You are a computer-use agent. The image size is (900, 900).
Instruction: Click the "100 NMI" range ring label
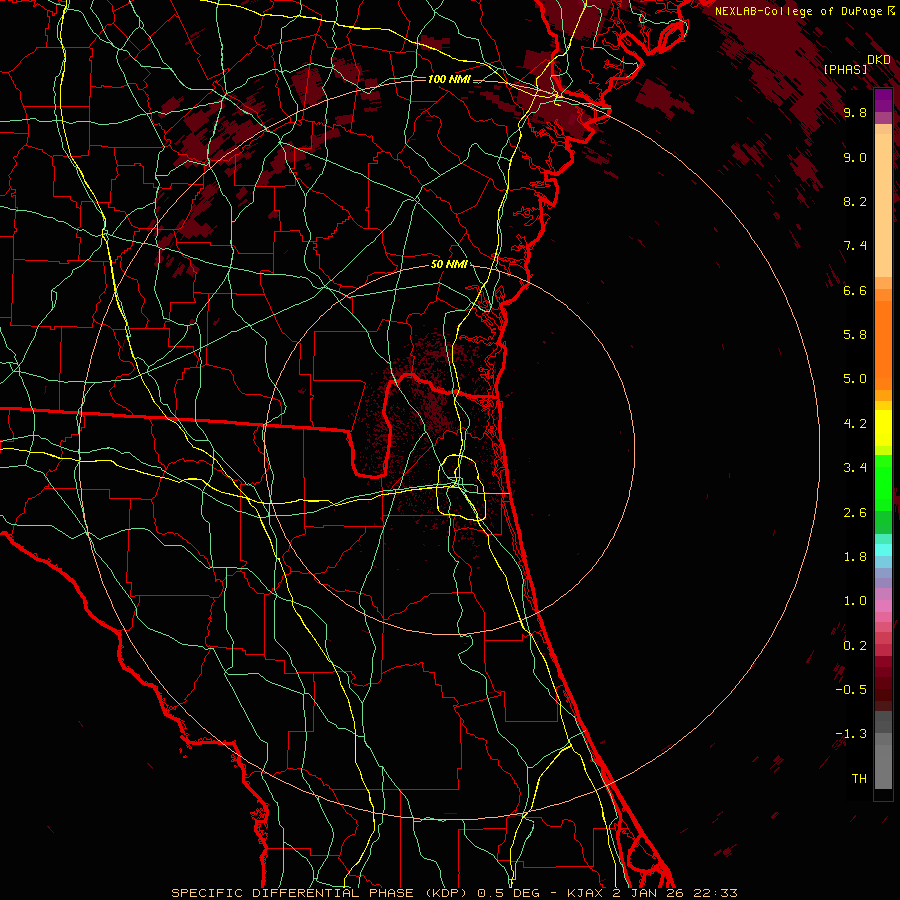click(x=449, y=79)
